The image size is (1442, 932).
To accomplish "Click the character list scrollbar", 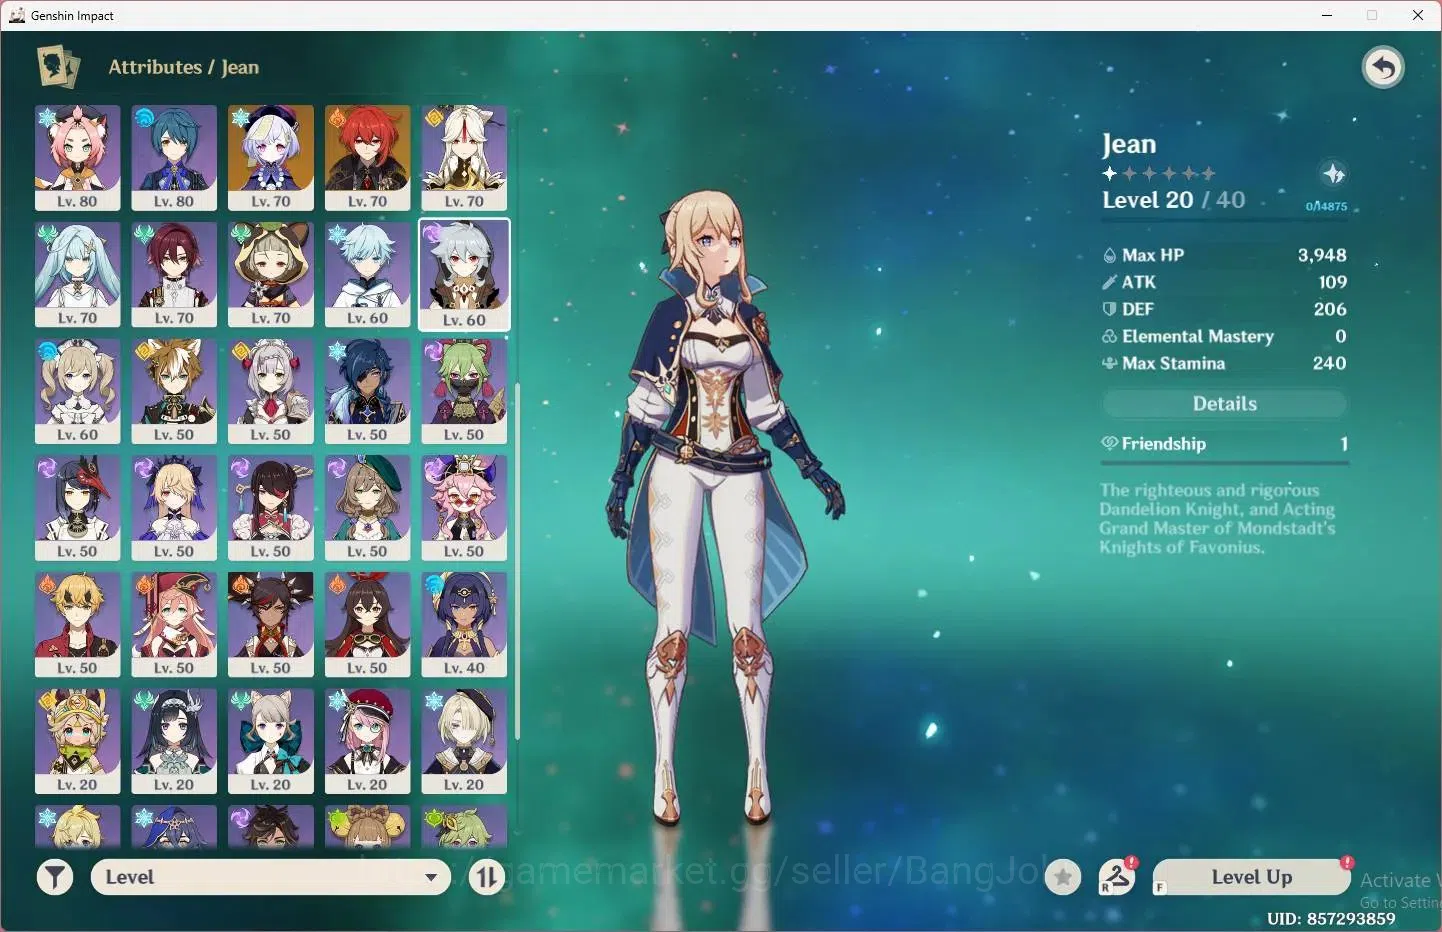I will point(517,560).
